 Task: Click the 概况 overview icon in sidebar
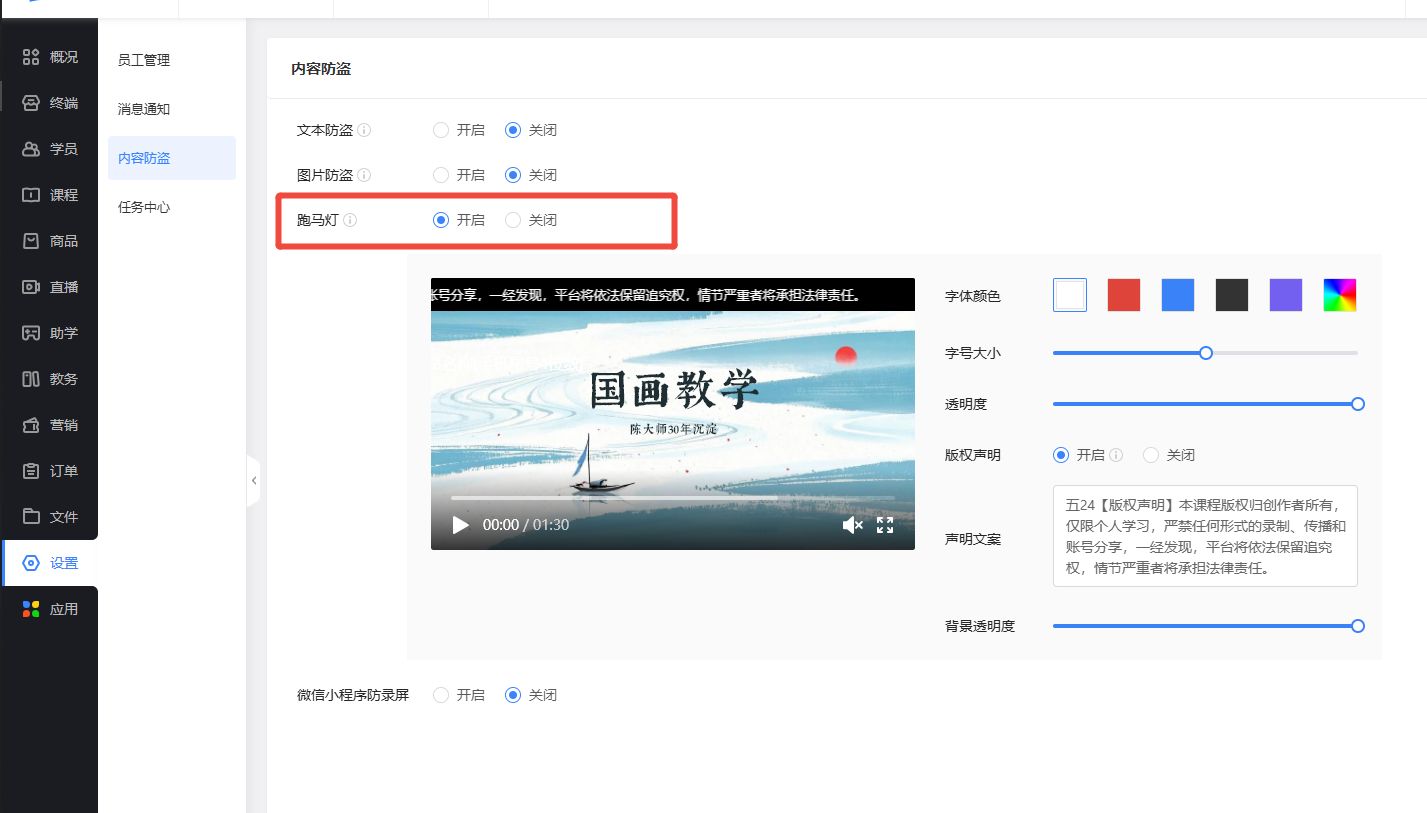click(31, 57)
